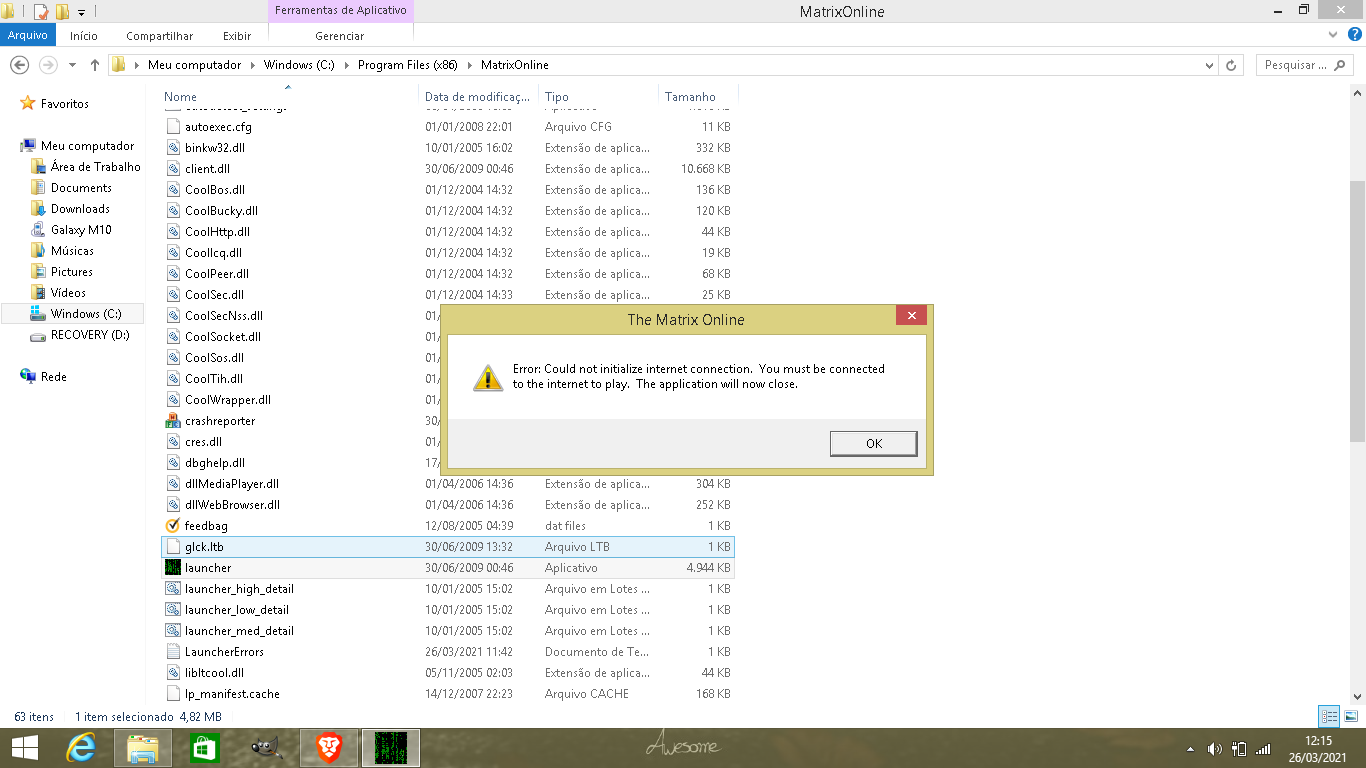Select the crashreporter file

coord(219,421)
